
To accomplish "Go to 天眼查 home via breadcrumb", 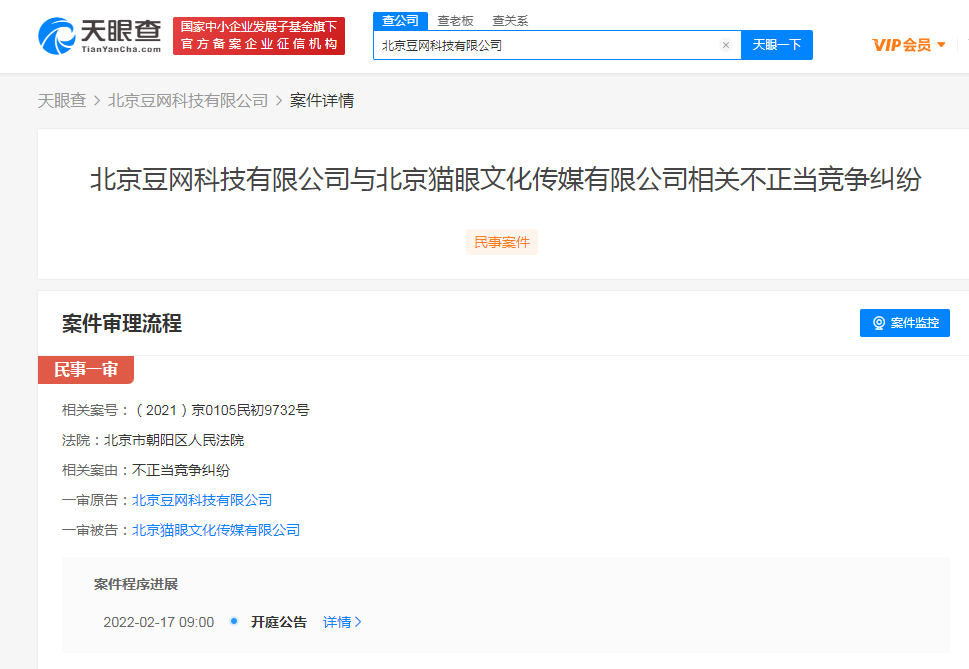I will point(62,100).
